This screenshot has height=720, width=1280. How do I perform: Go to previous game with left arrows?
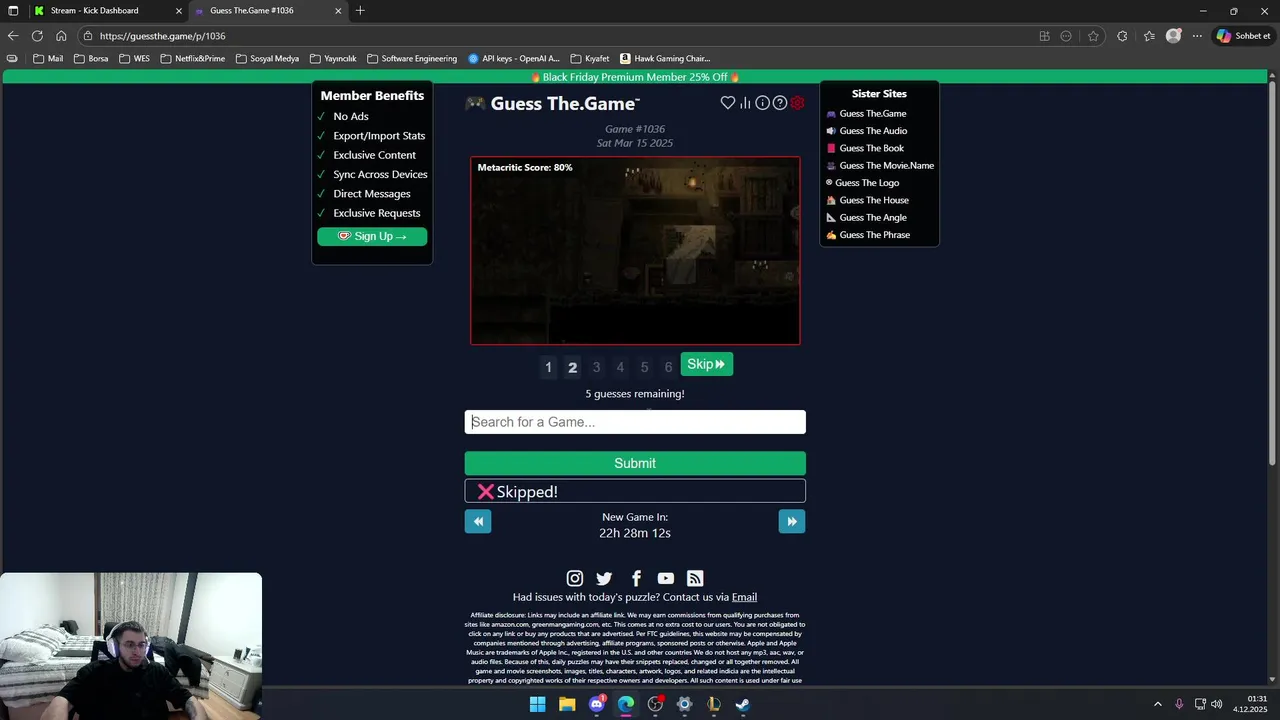pyautogui.click(x=478, y=521)
